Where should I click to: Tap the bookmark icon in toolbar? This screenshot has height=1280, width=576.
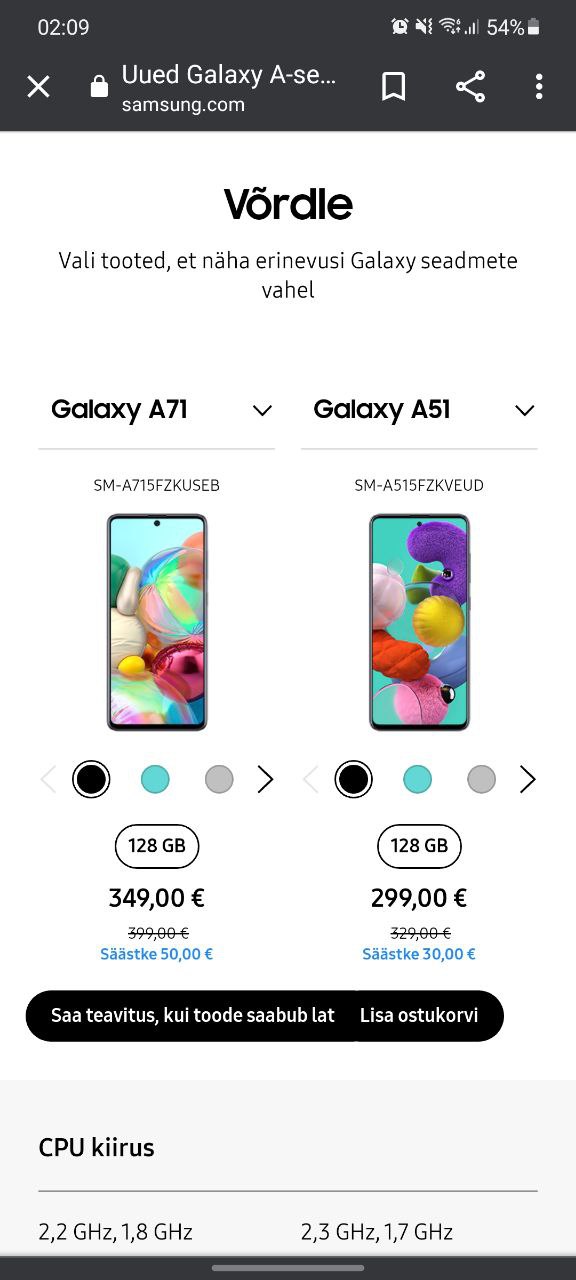coord(394,87)
